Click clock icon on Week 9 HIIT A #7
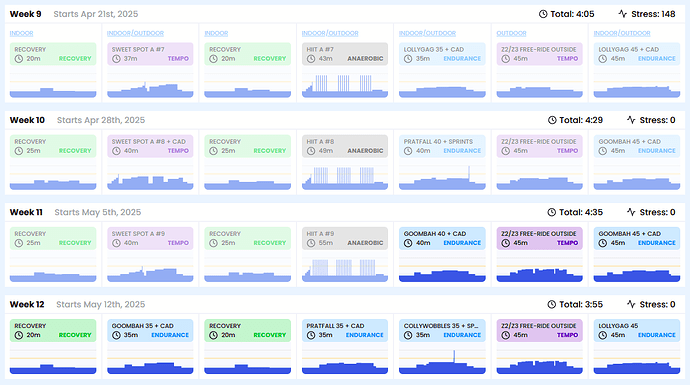690x385 pixels. click(311, 59)
